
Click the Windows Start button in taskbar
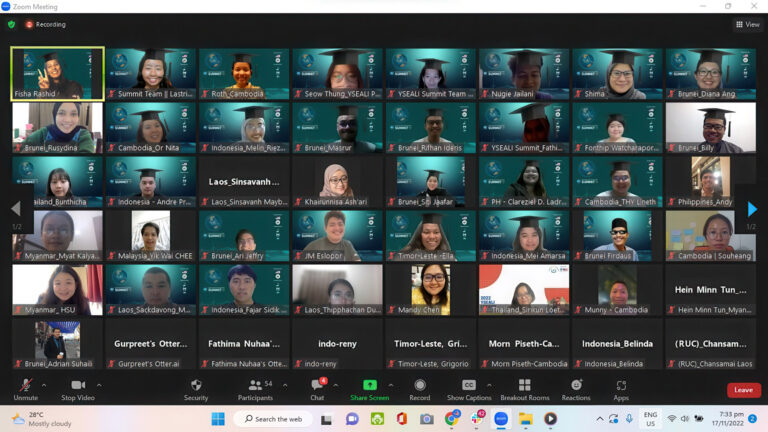pyautogui.click(x=217, y=419)
